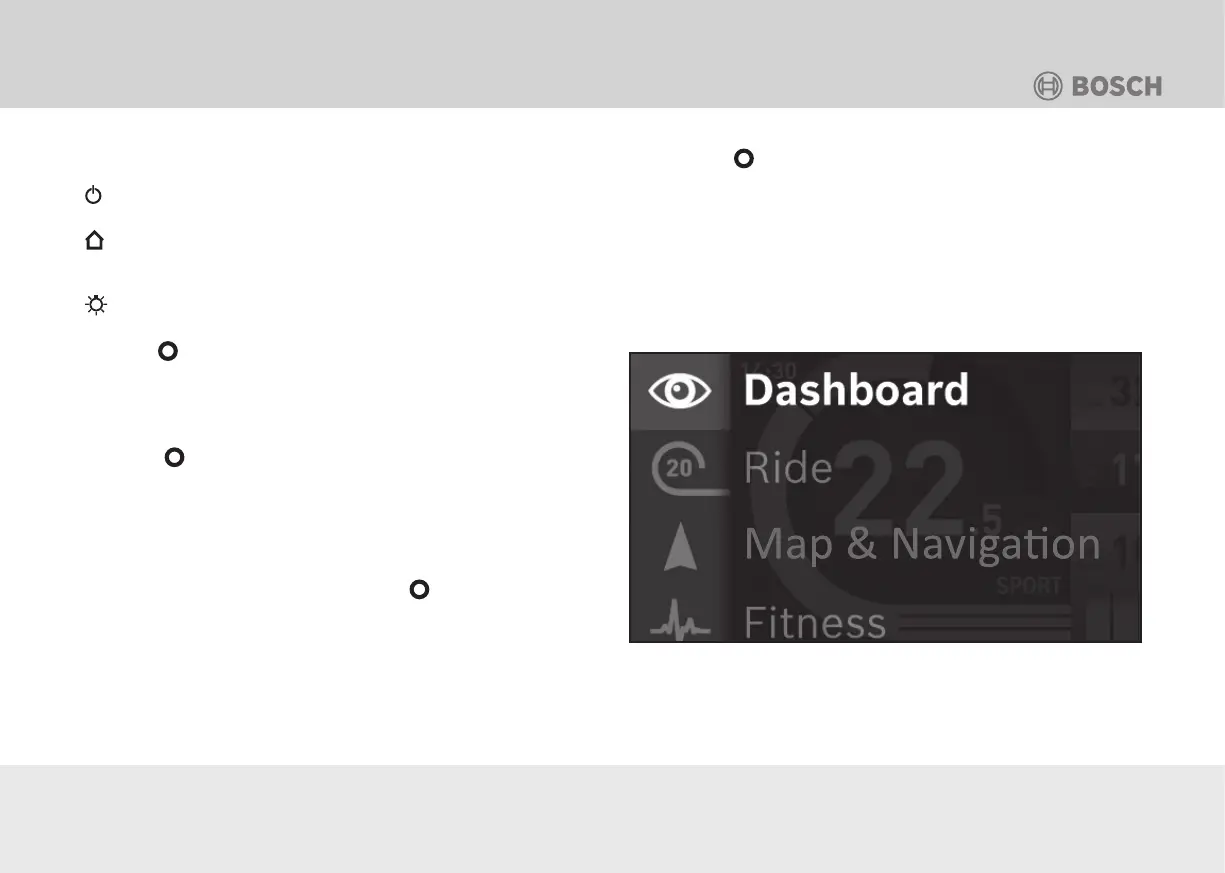Click the home house icon

pos(95,242)
